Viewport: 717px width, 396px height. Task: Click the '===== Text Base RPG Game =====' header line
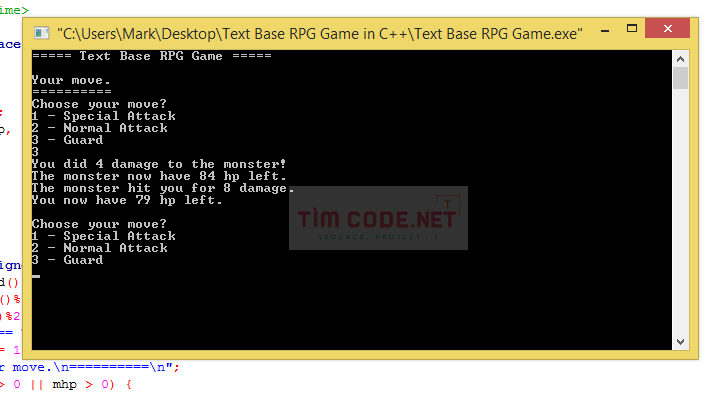(152, 56)
